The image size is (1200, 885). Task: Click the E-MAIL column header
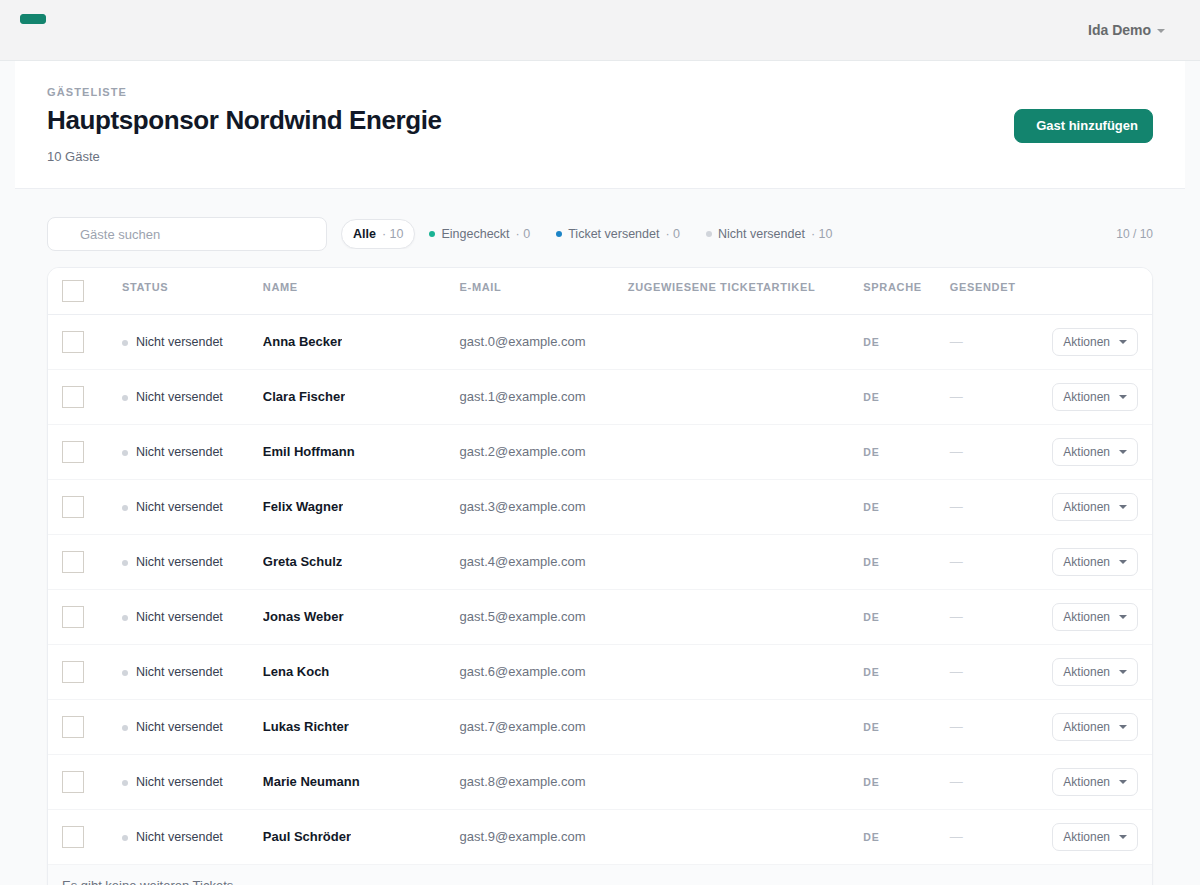(x=480, y=287)
